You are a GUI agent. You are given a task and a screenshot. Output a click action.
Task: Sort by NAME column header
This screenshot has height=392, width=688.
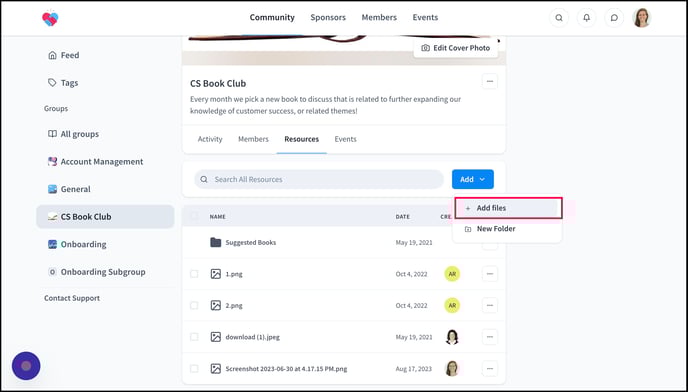[218, 217]
